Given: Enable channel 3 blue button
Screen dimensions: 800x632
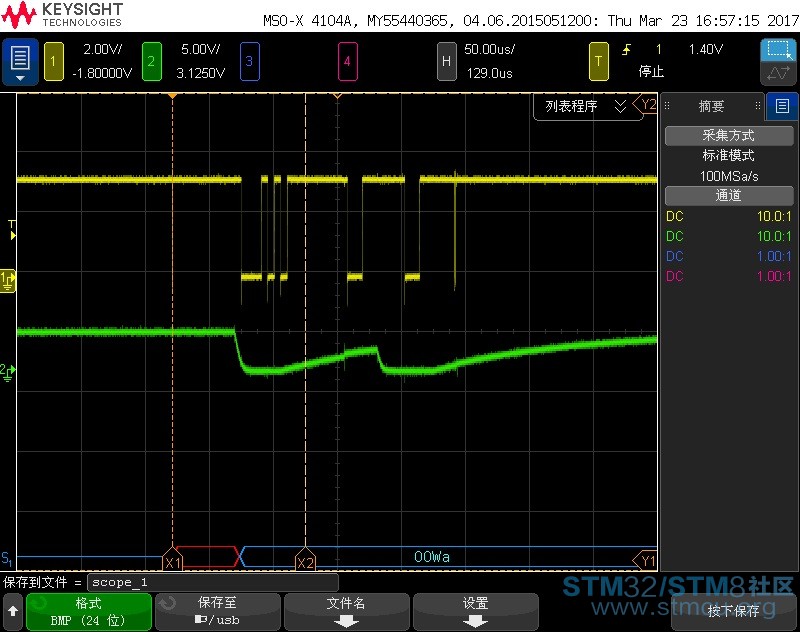Looking at the screenshot, I should (x=249, y=61).
